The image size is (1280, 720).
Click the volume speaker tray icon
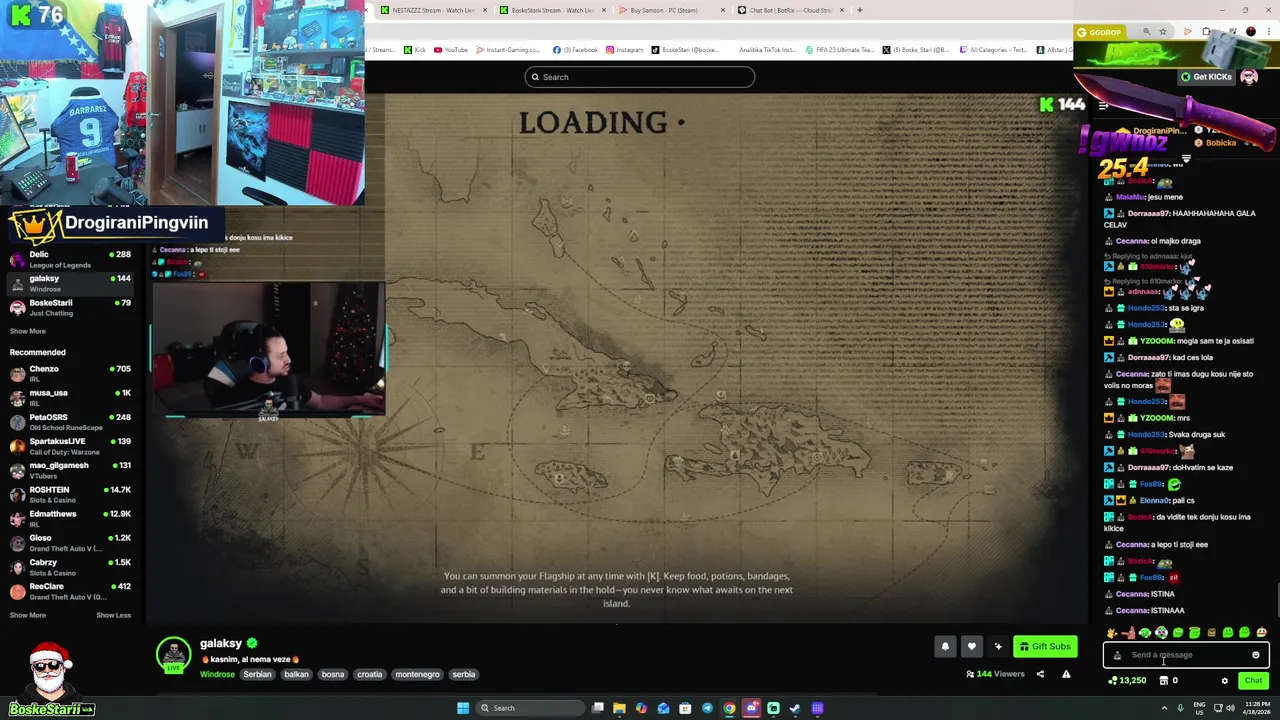click(1230, 708)
